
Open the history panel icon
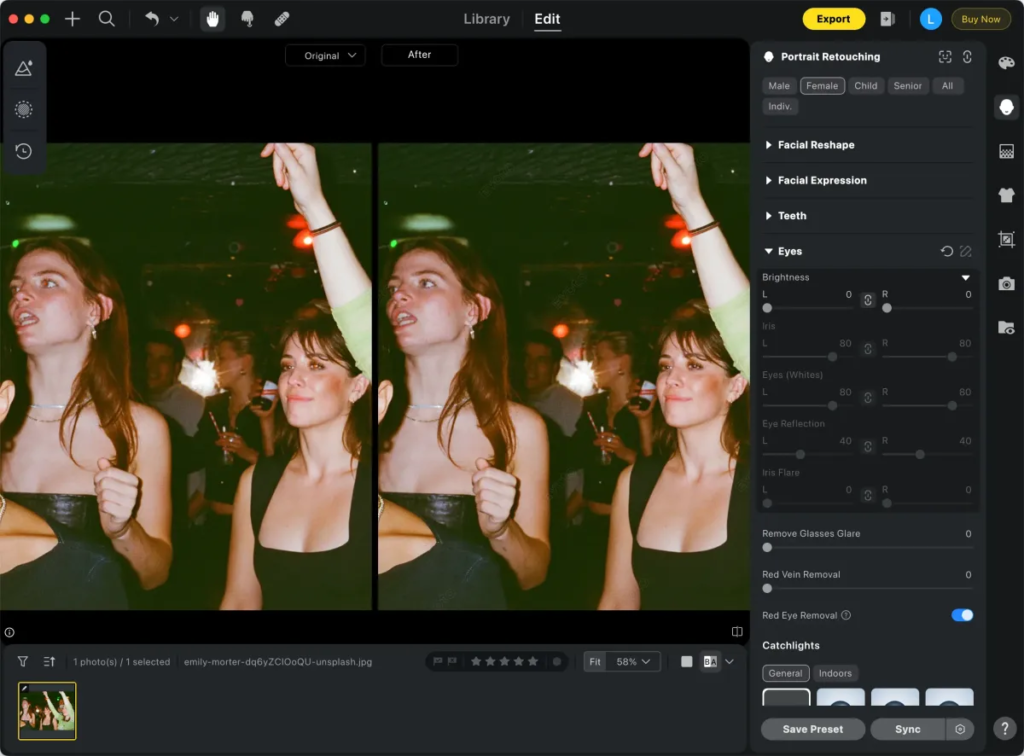(x=23, y=151)
